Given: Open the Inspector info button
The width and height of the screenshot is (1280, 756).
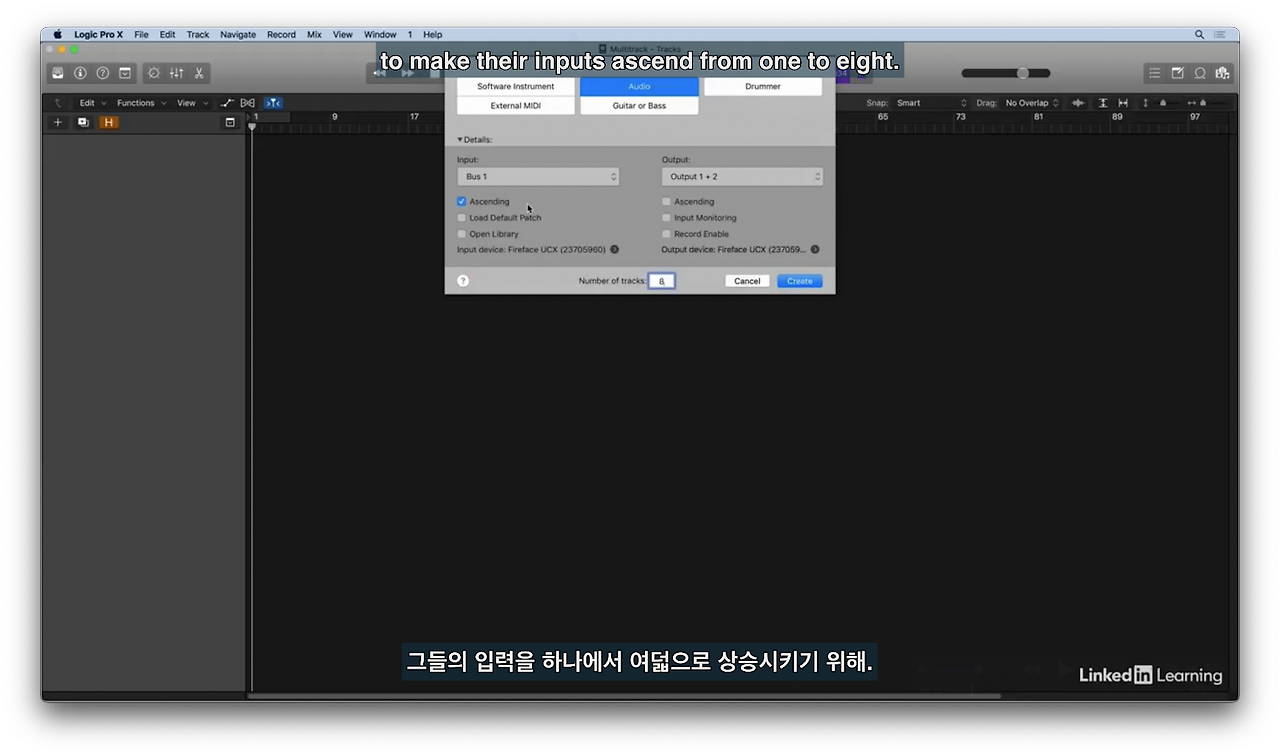Looking at the screenshot, I should point(80,73).
